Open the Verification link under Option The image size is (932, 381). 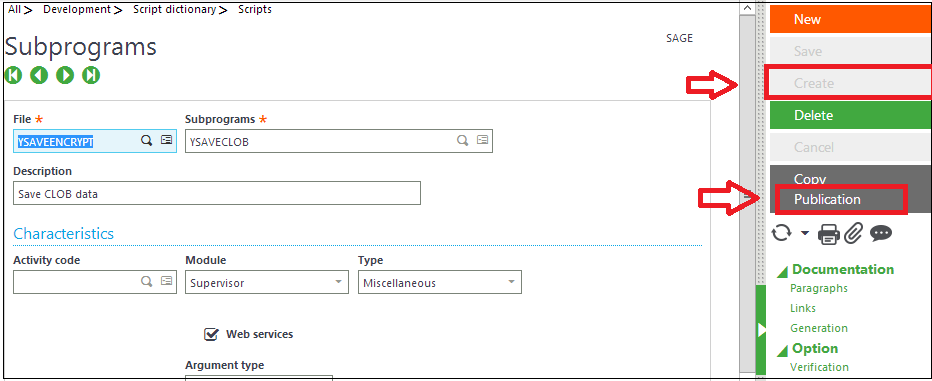click(x=819, y=367)
